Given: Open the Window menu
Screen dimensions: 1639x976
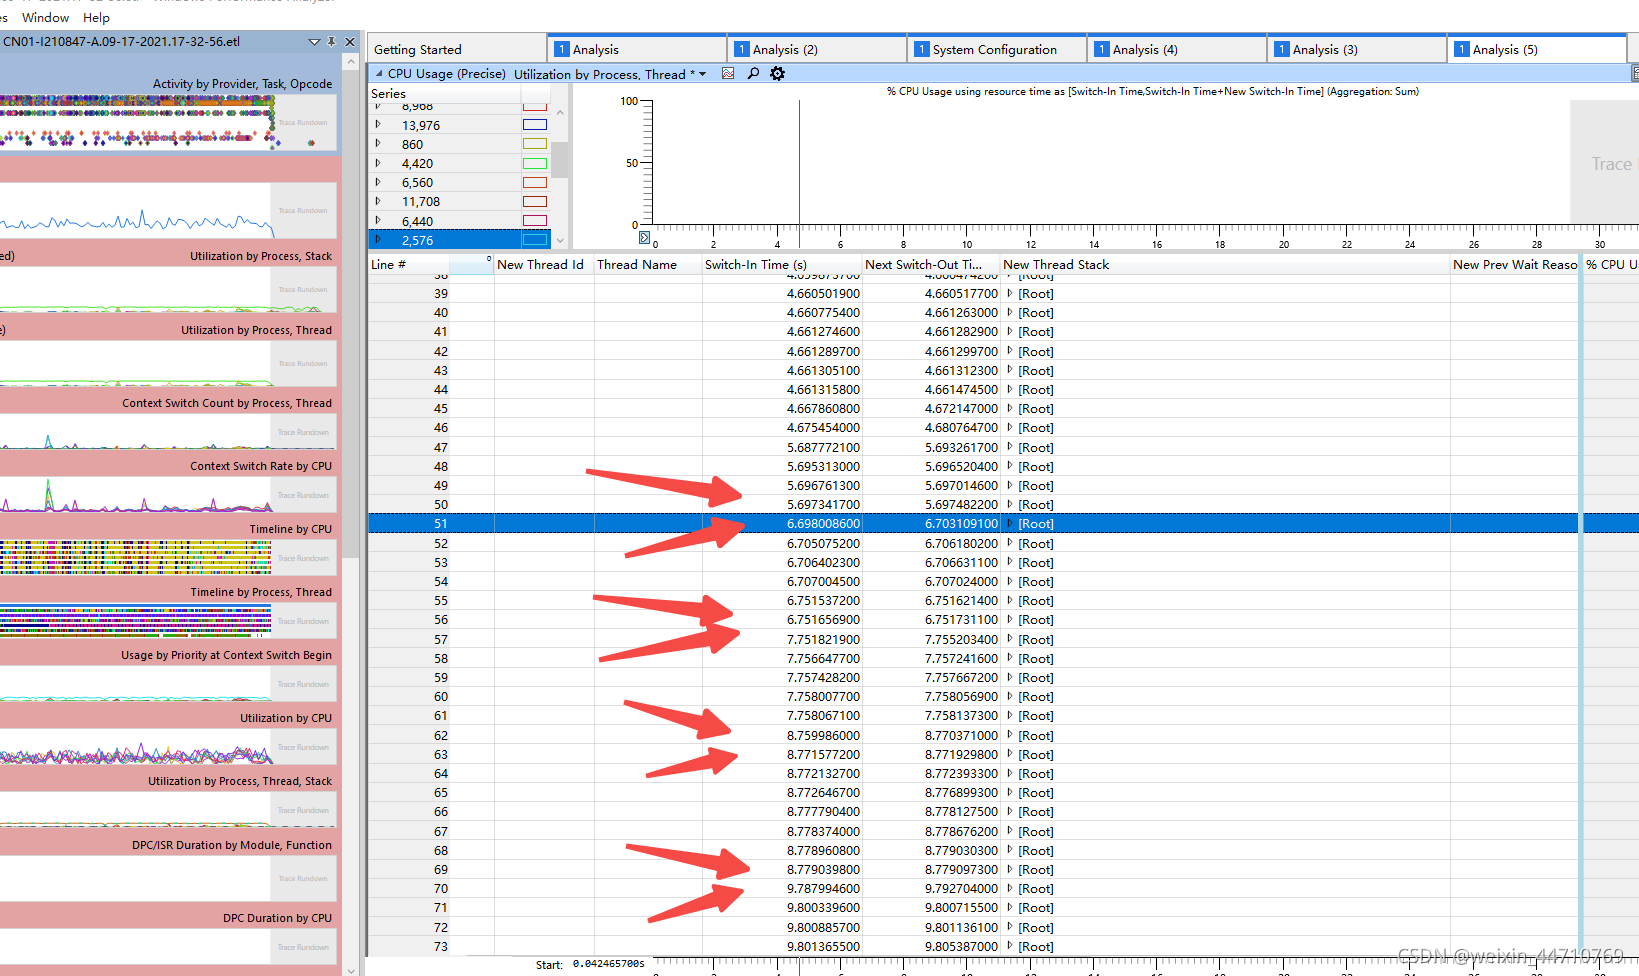Looking at the screenshot, I should click(45, 17).
